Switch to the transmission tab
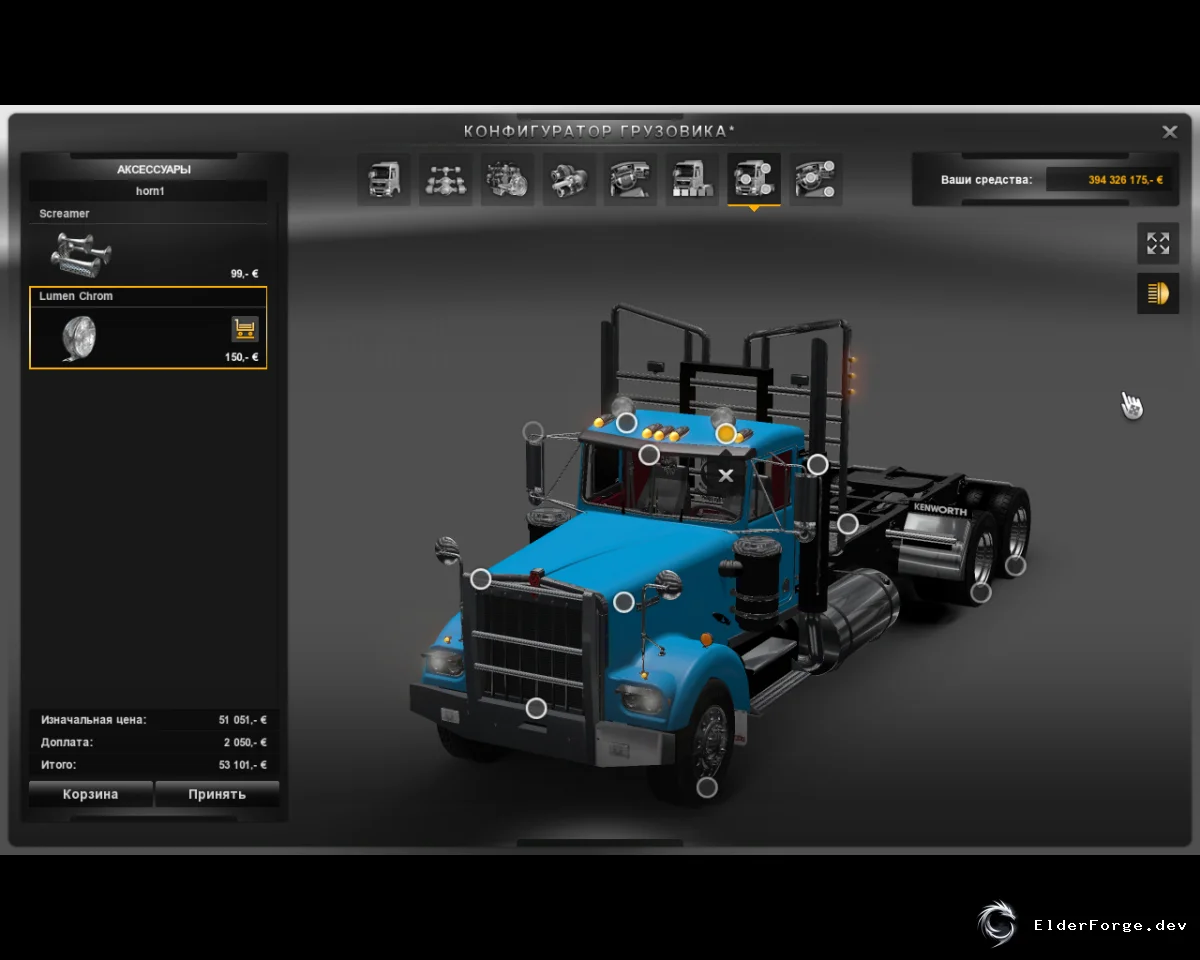Image resolution: width=1200 pixels, height=960 pixels. [x=570, y=180]
